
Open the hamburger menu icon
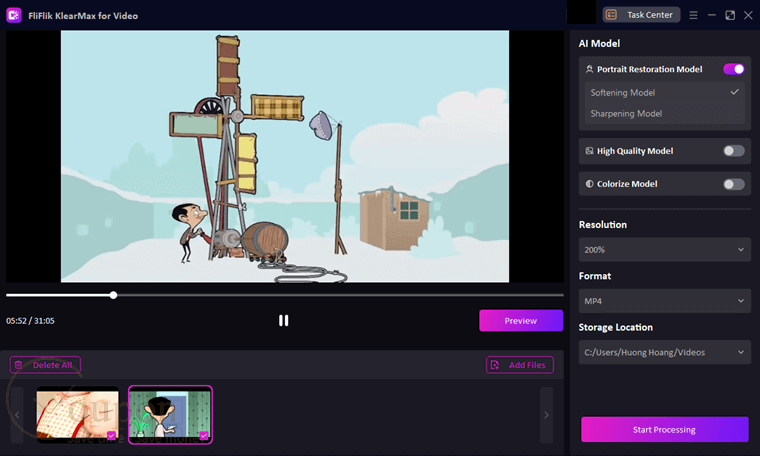tap(693, 16)
